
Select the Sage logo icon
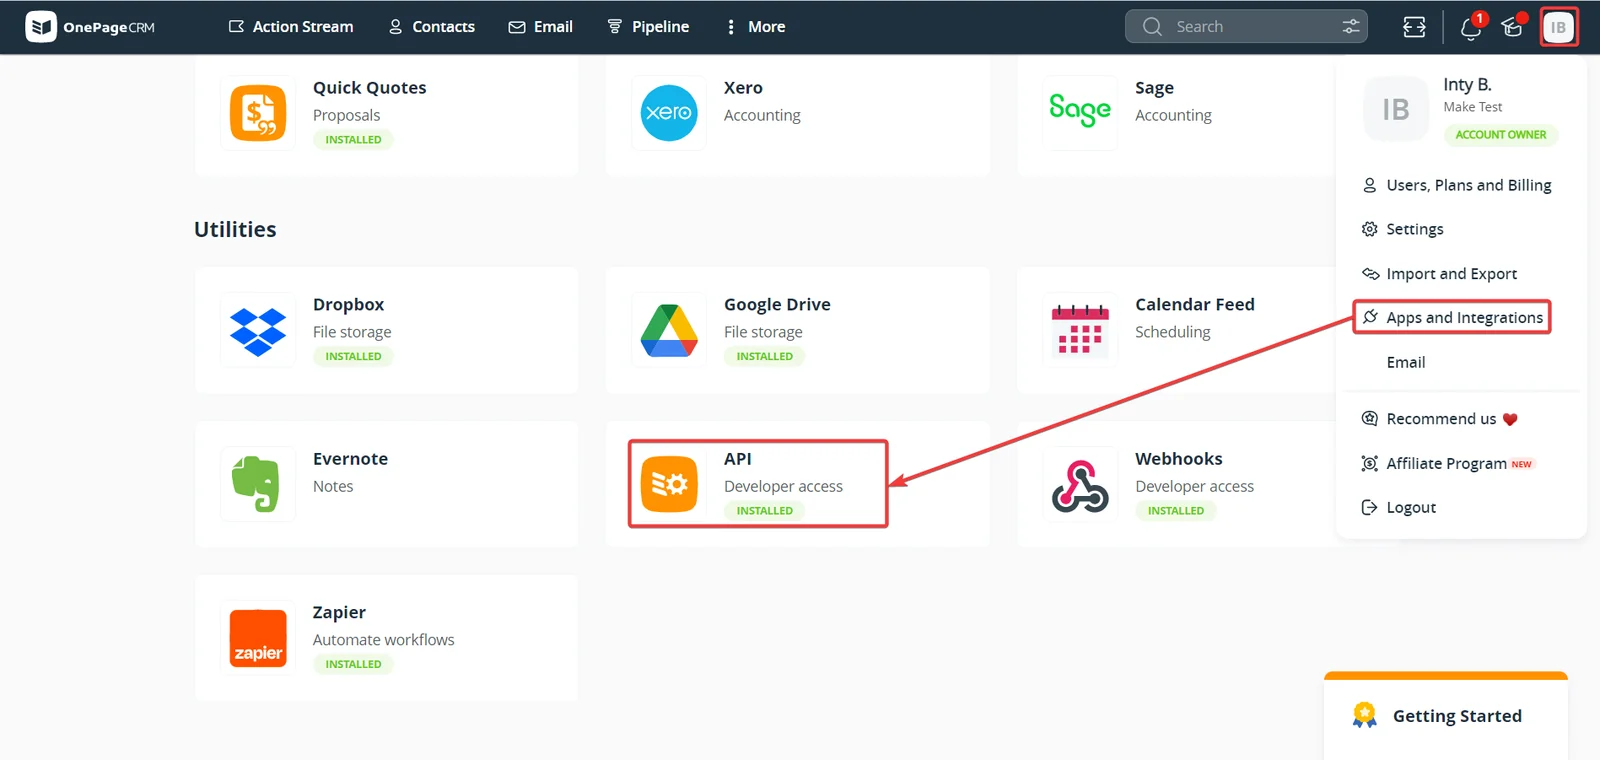1080,109
